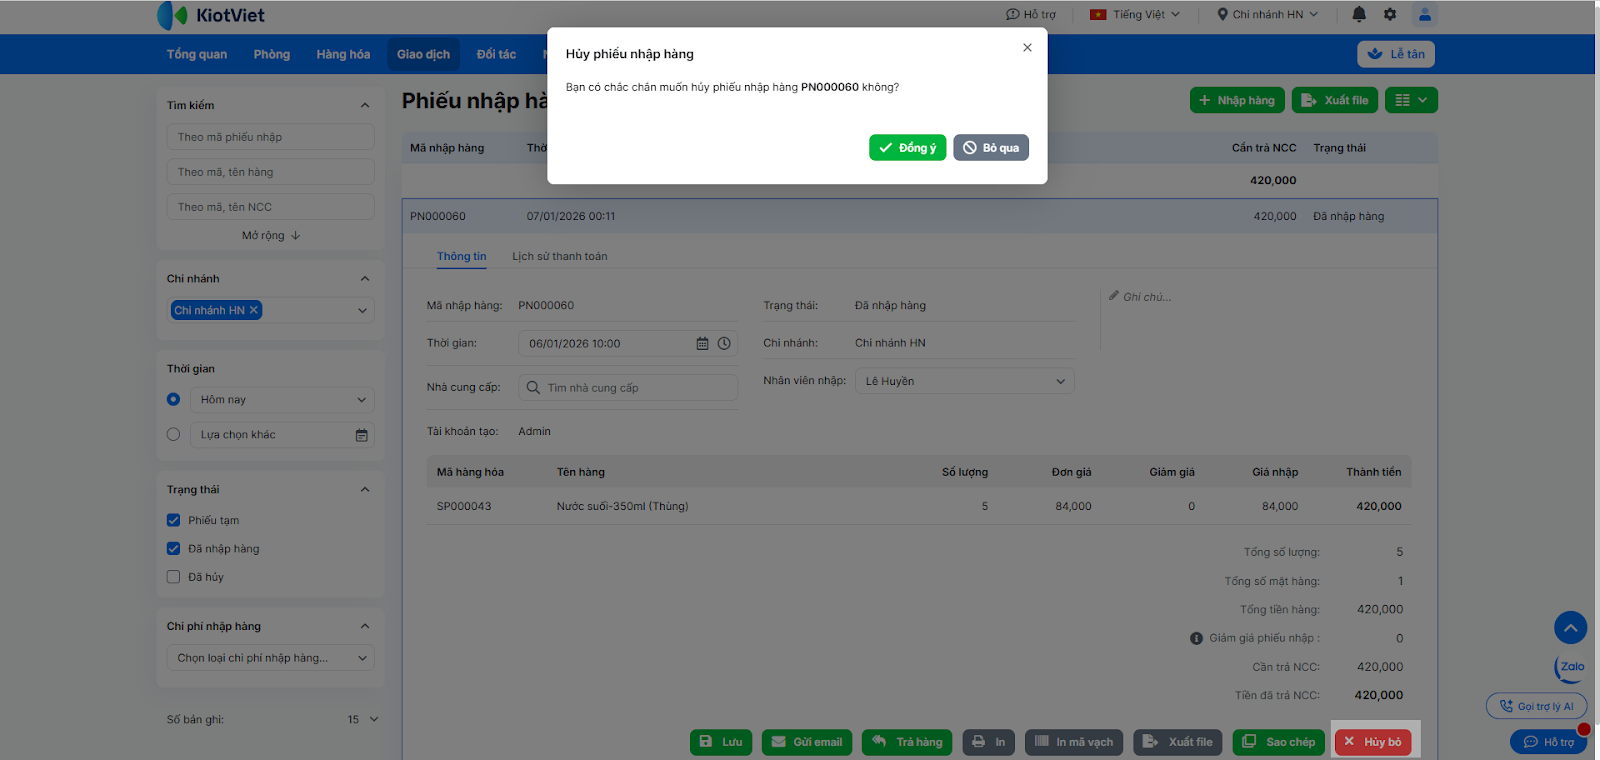The image size is (1600, 760).
Task: Focus the Theo mã, tên hàng field
Action: click(271, 172)
